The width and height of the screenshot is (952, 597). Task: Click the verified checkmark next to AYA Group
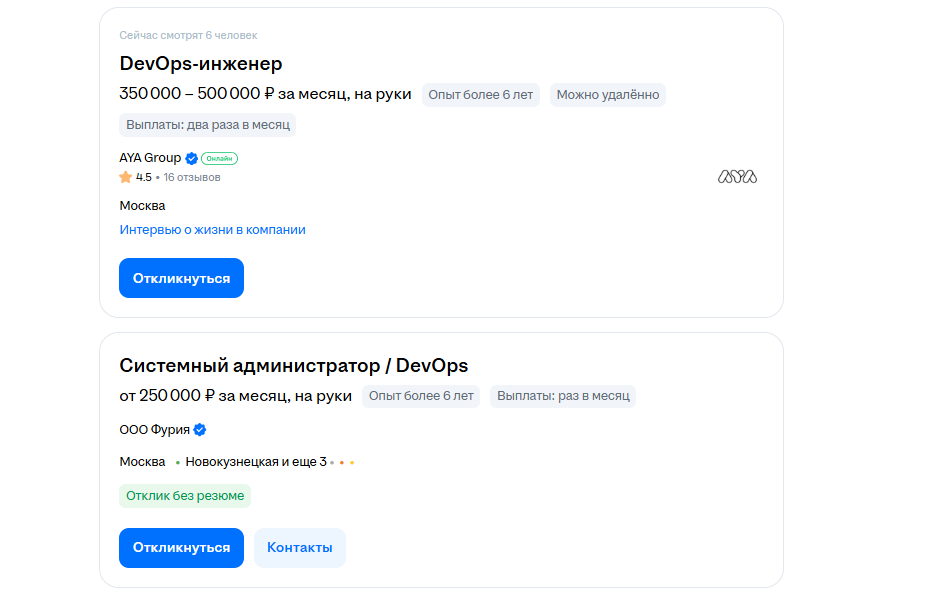pyautogui.click(x=190, y=157)
